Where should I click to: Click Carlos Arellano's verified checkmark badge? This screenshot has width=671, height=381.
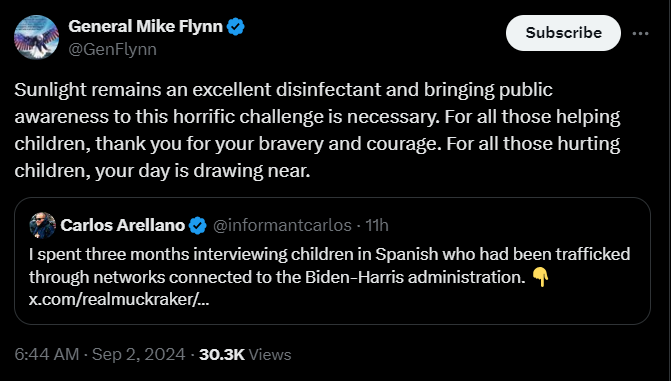click(x=198, y=225)
